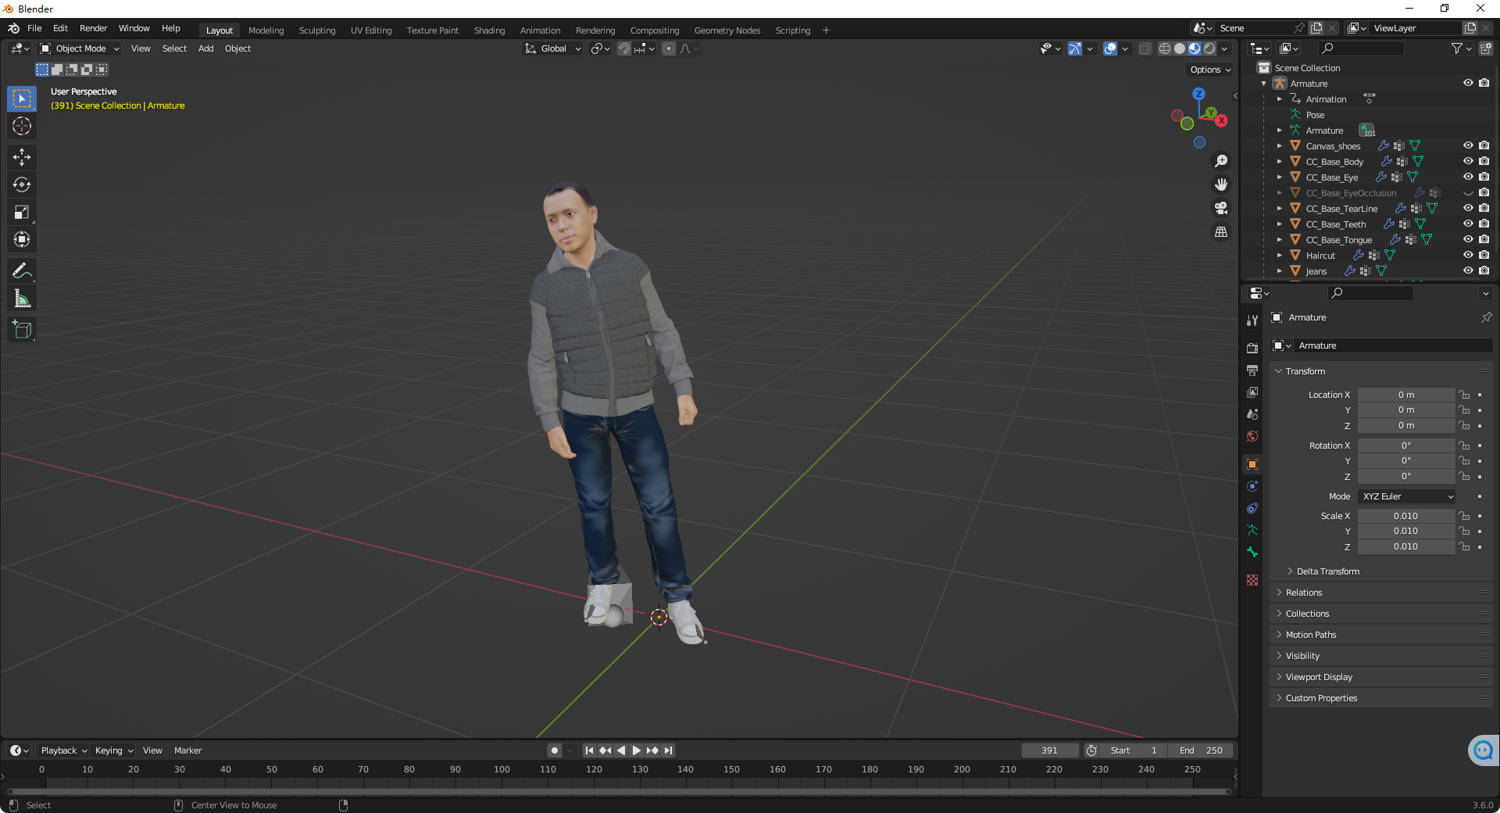The image size is (1500, 813).
Task: Open the Bone properties tab
Action: point(1252,552)
